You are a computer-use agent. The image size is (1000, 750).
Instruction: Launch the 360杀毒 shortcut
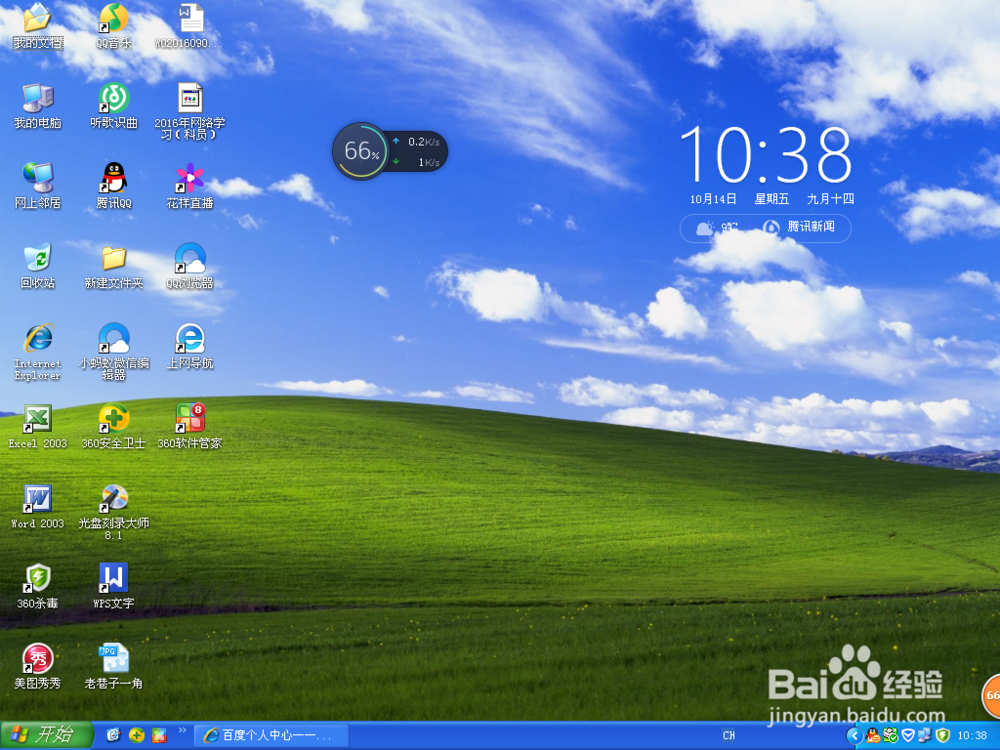click(38, 587)
